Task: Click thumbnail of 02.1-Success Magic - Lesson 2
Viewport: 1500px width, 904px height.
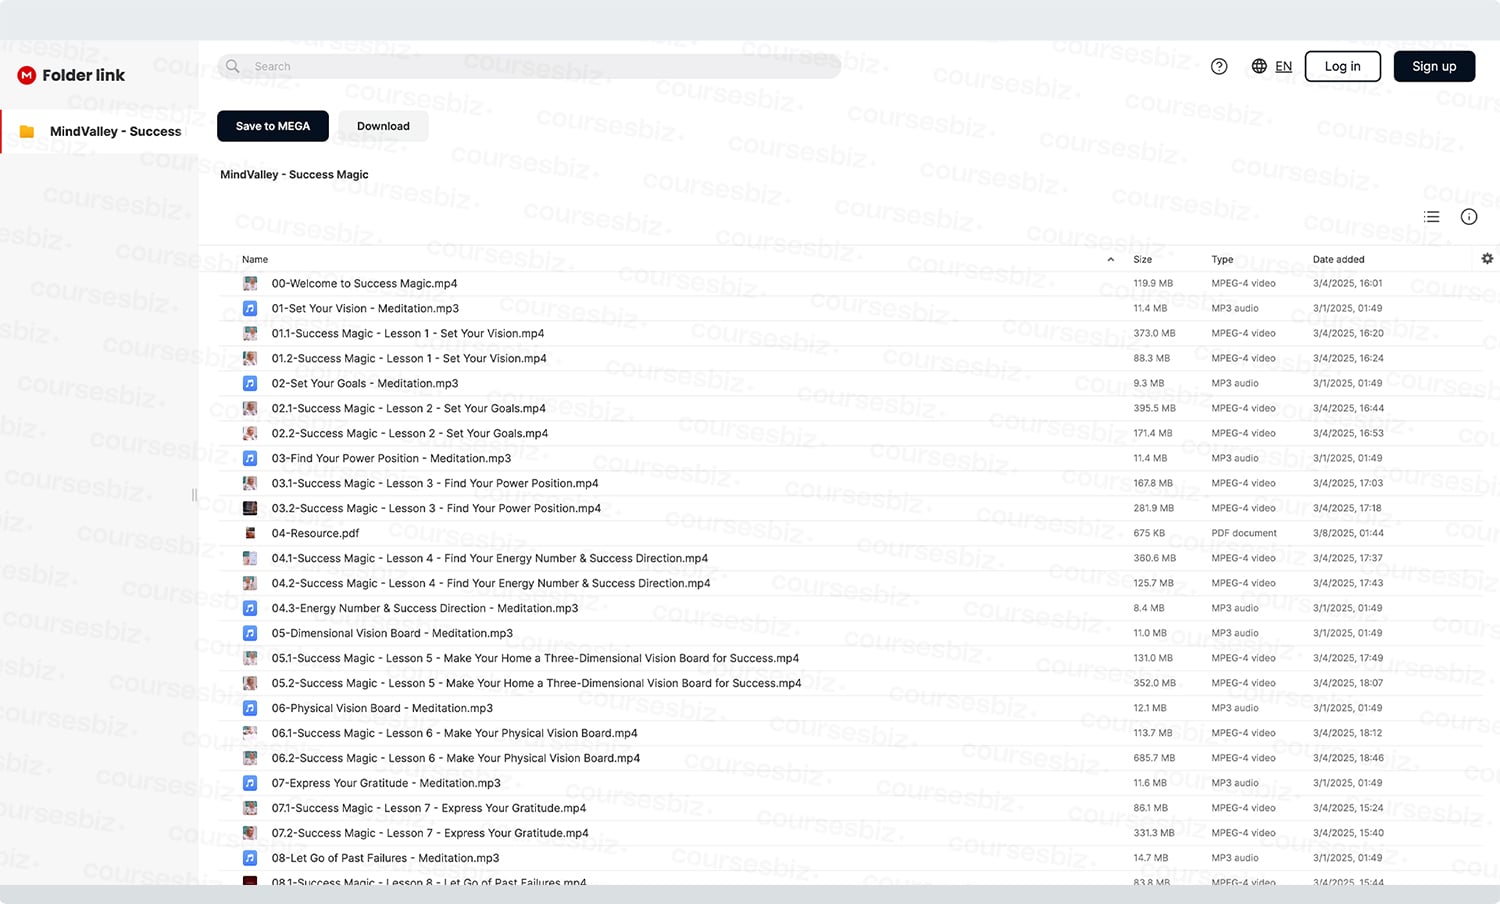Action: click(250, 408)
